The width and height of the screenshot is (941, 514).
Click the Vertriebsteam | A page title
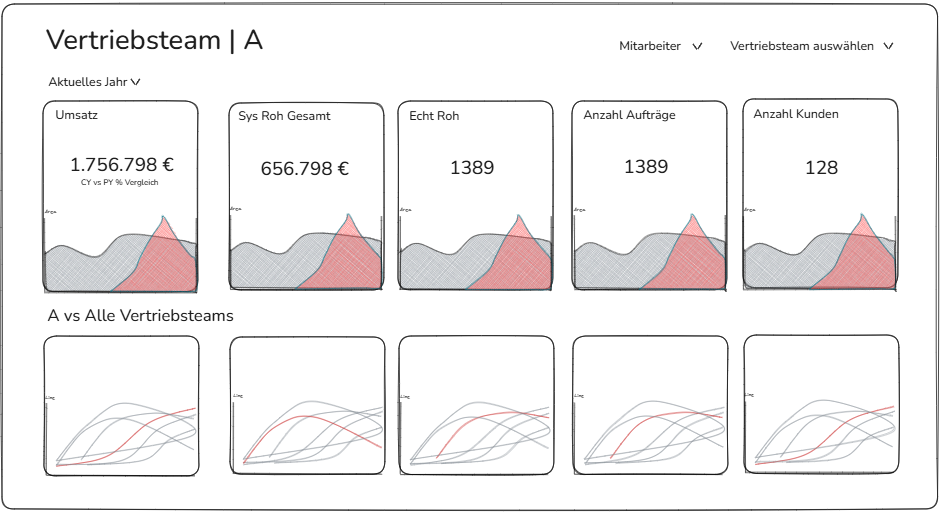(x=154, y=41)
